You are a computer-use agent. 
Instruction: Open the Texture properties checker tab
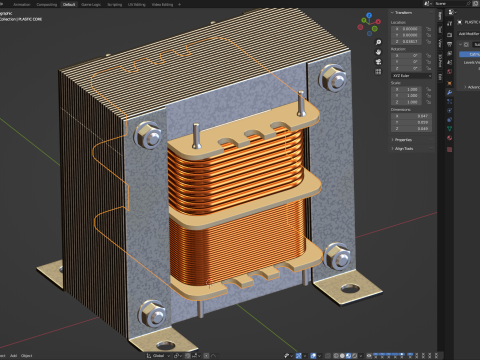click(450, 149)
